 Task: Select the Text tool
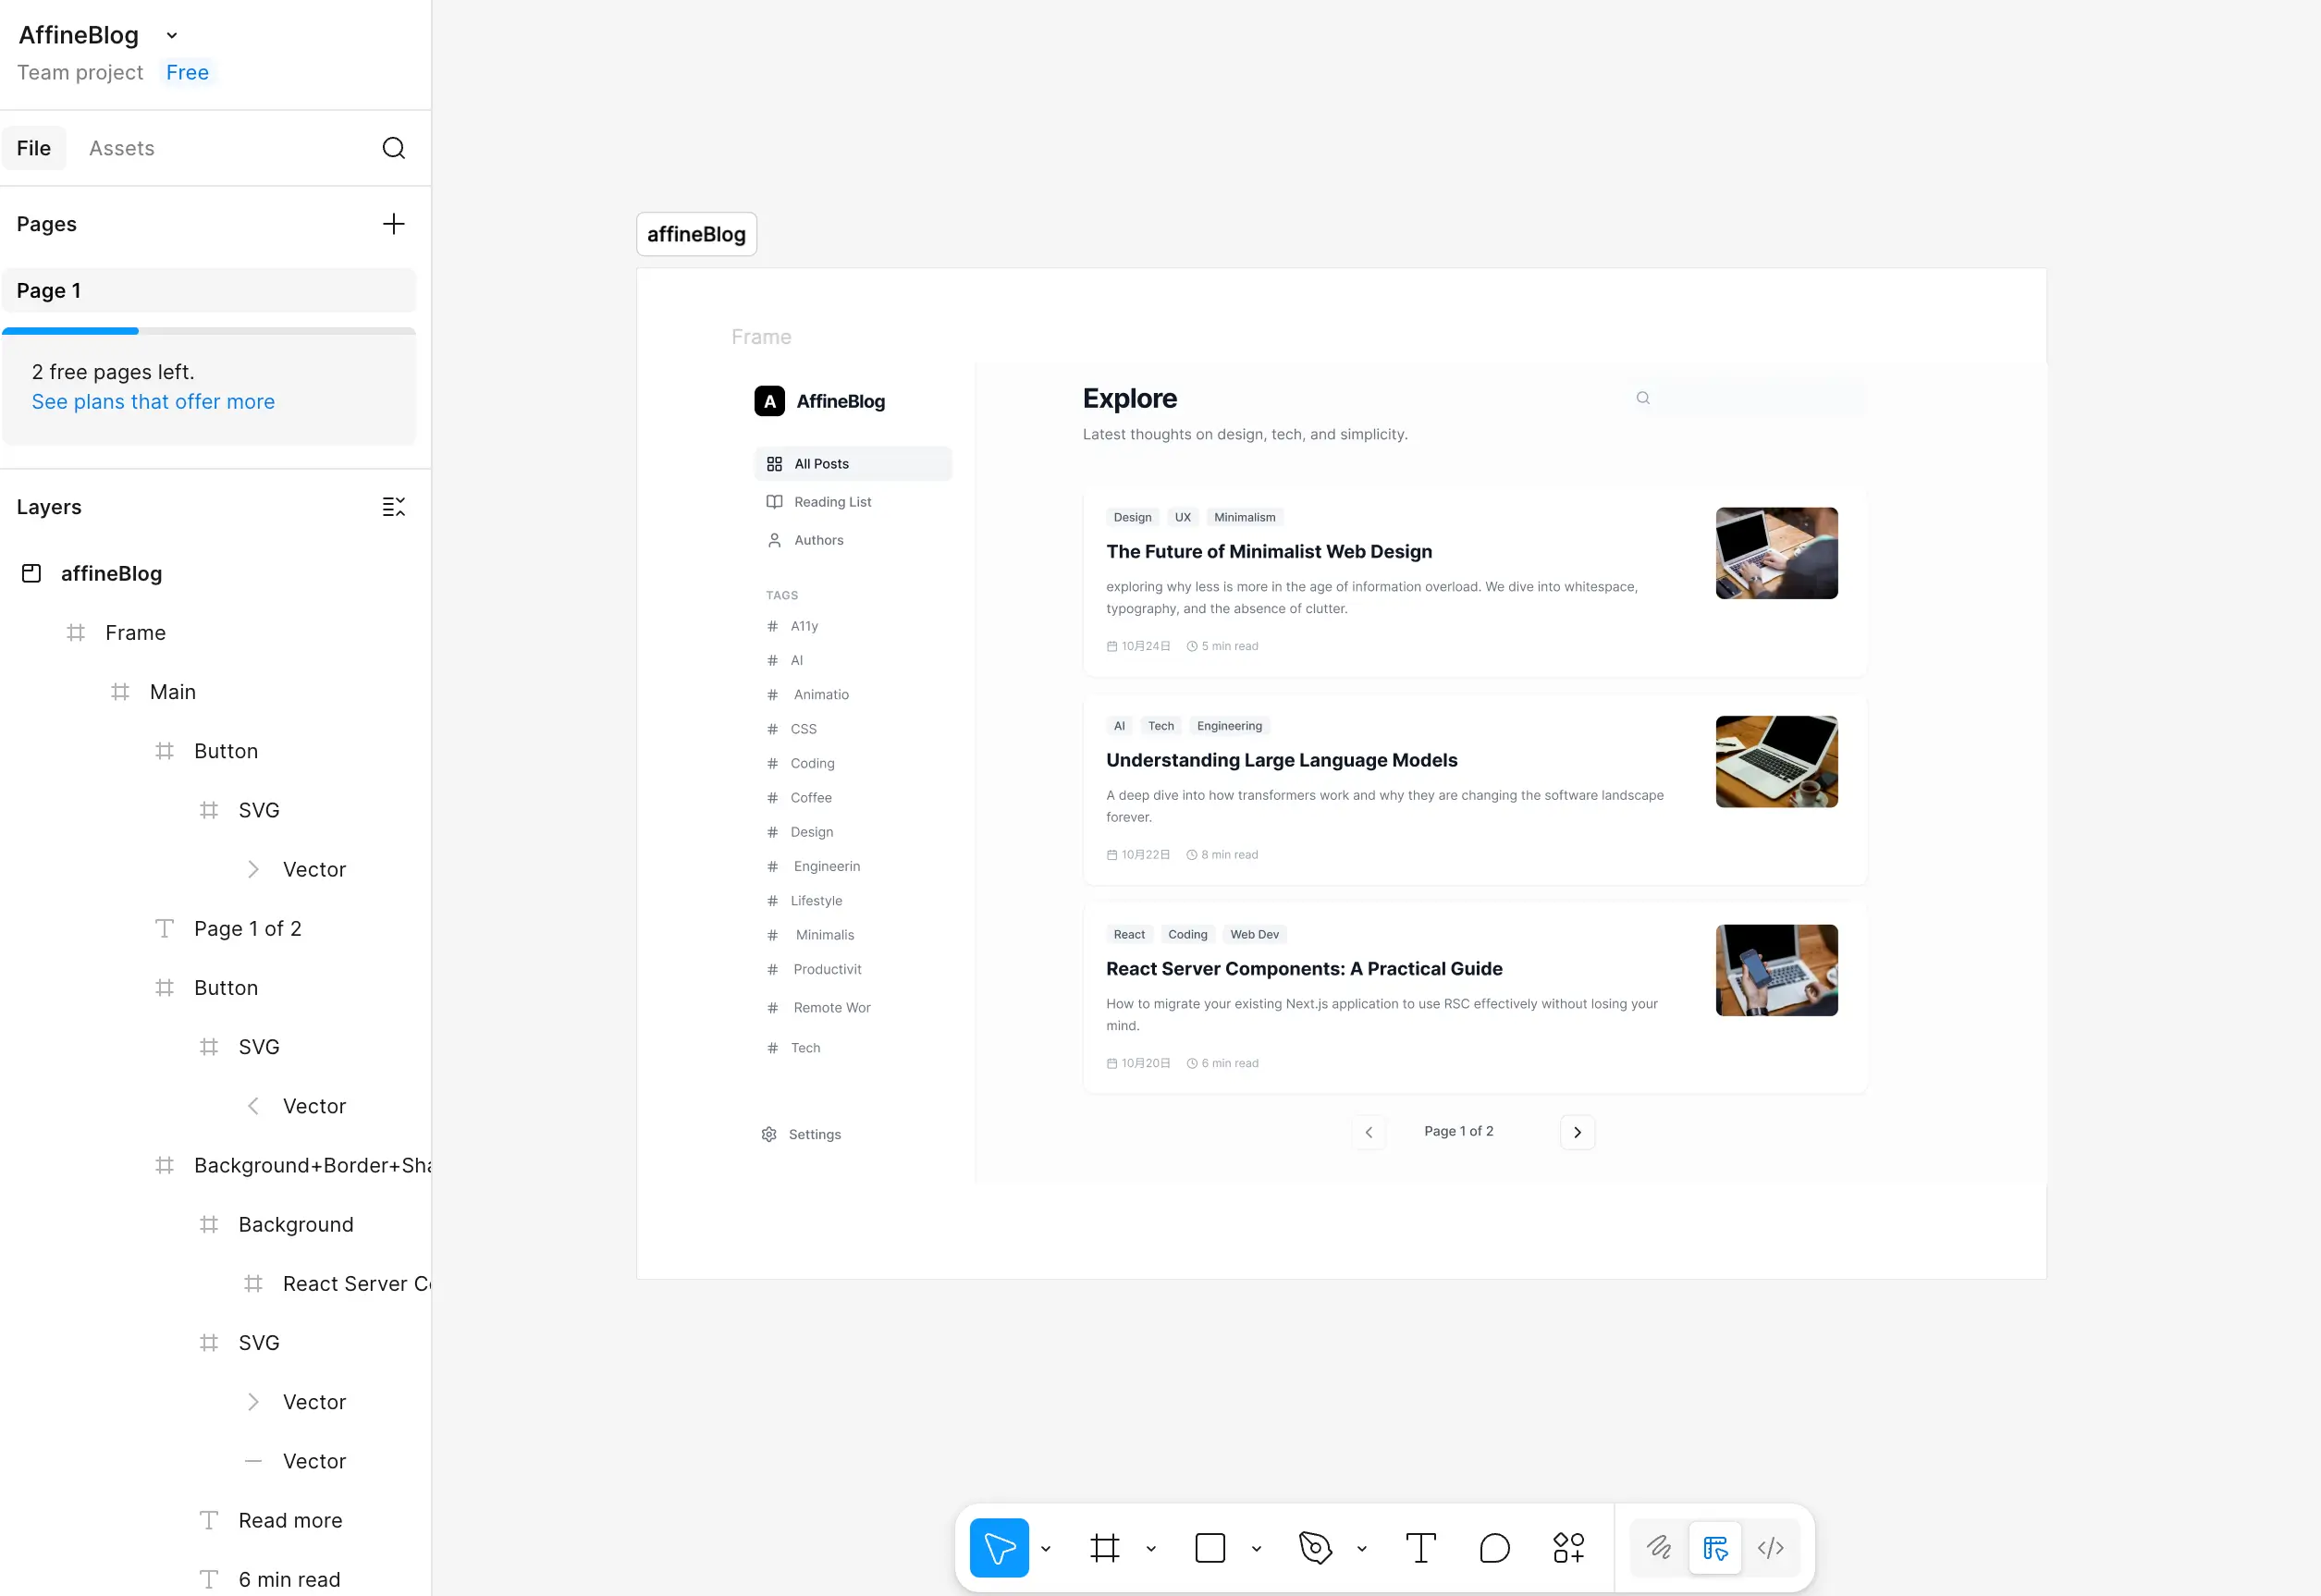[x=1420, y=1548]
